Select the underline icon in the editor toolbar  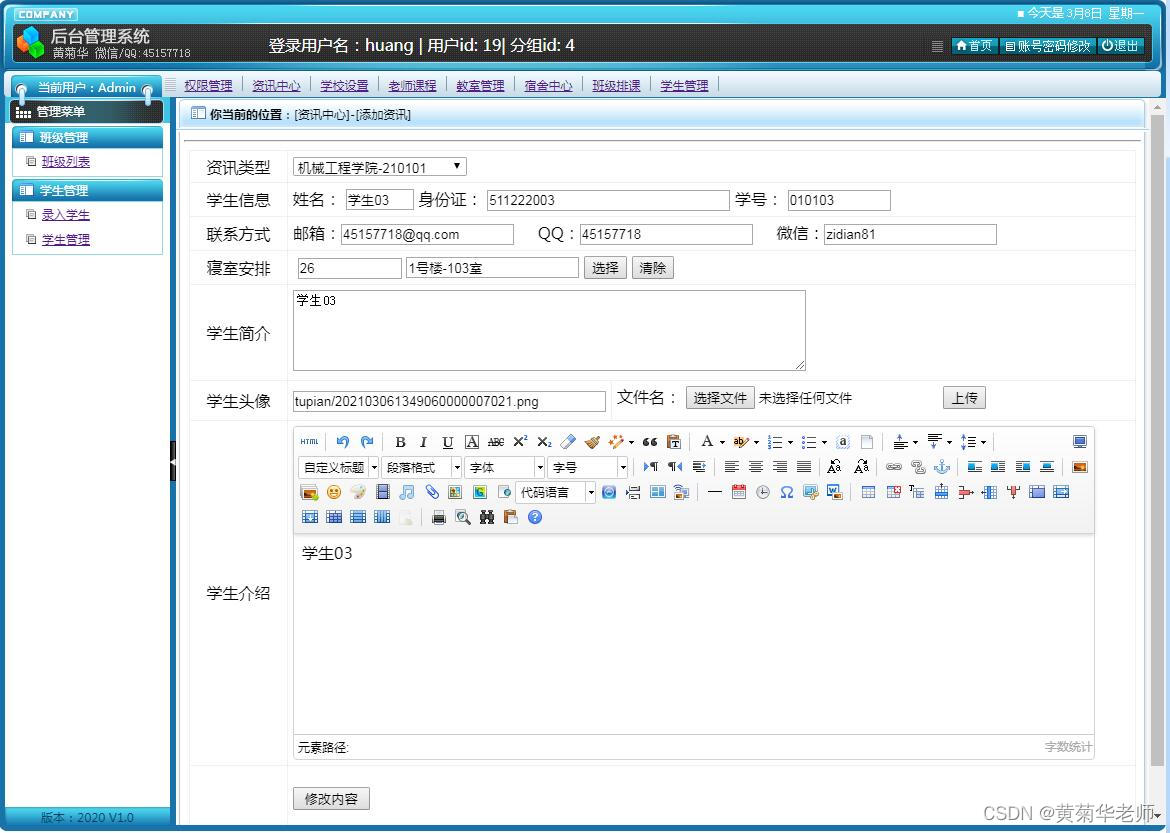[x=447, y=441]
